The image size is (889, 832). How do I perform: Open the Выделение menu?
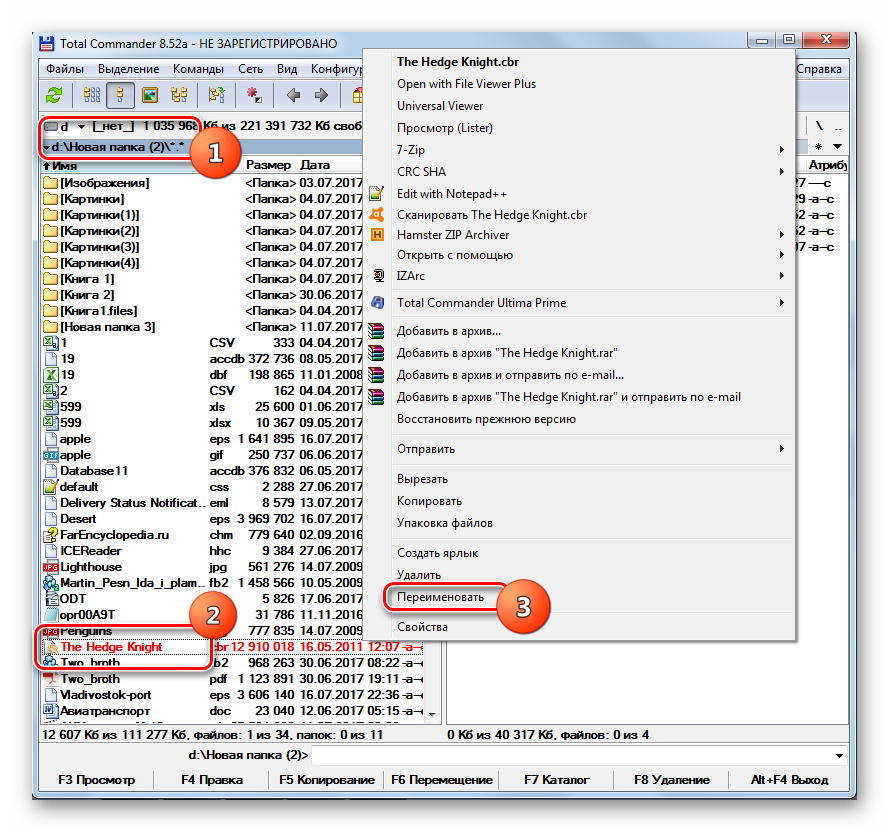128,69
